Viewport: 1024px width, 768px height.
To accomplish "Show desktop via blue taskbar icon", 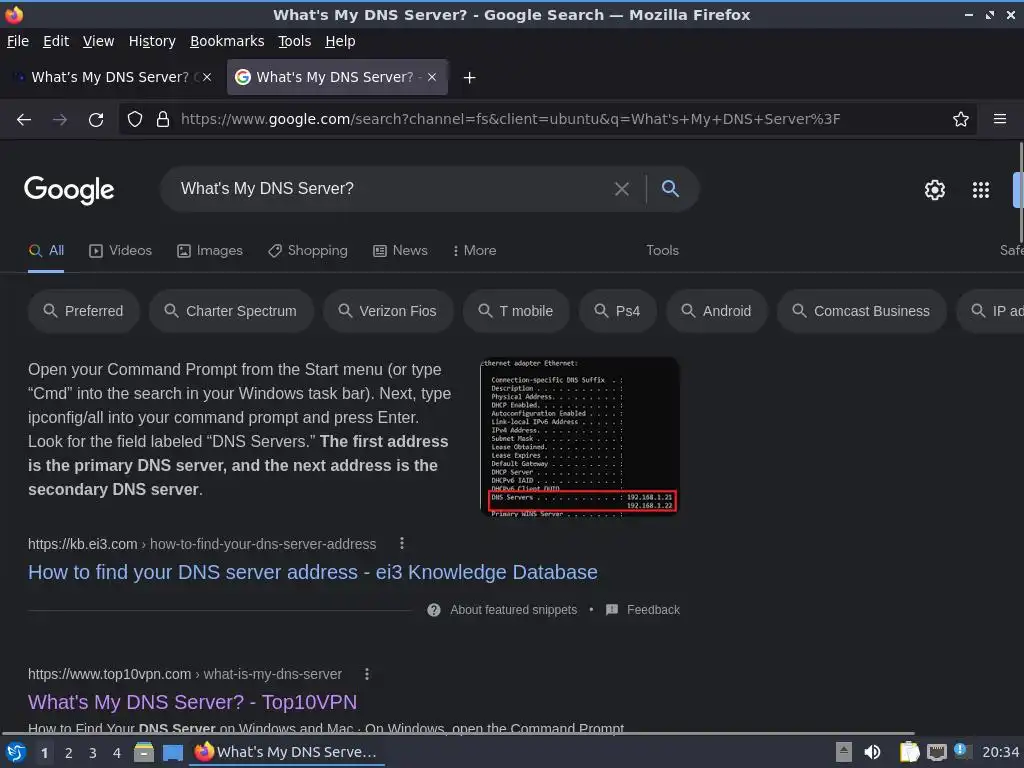I will [172, 753].
